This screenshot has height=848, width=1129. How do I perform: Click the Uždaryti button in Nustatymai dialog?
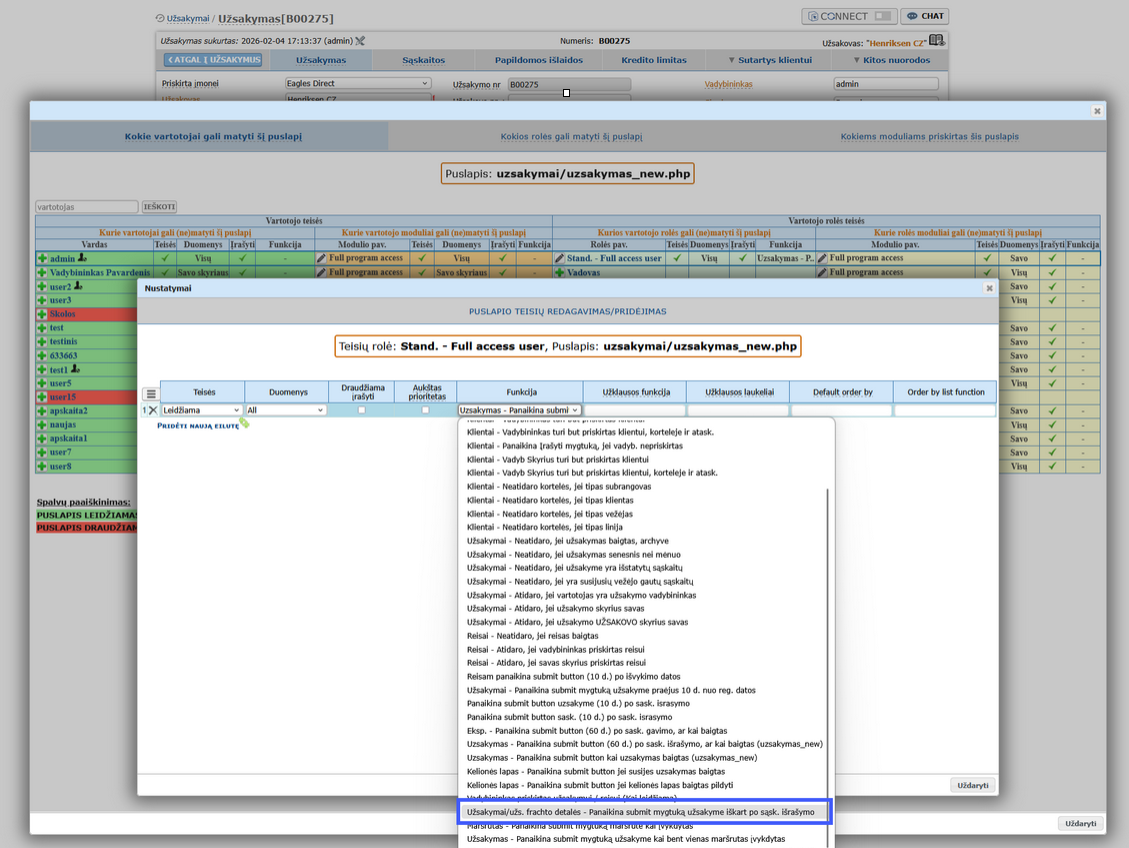tap(973, 785)
